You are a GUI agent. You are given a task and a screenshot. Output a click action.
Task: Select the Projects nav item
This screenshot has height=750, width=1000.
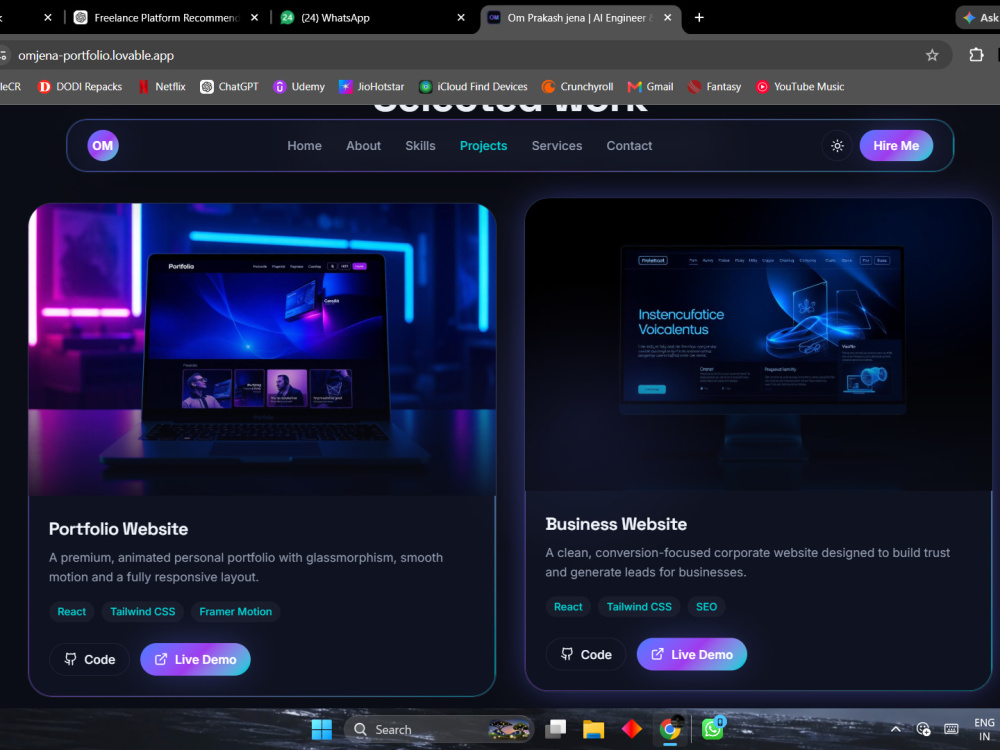483,145
